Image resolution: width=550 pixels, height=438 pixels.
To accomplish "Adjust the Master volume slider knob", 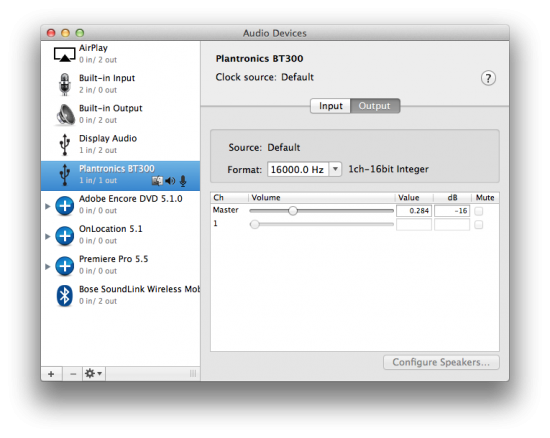I will [x=293, y=211].
